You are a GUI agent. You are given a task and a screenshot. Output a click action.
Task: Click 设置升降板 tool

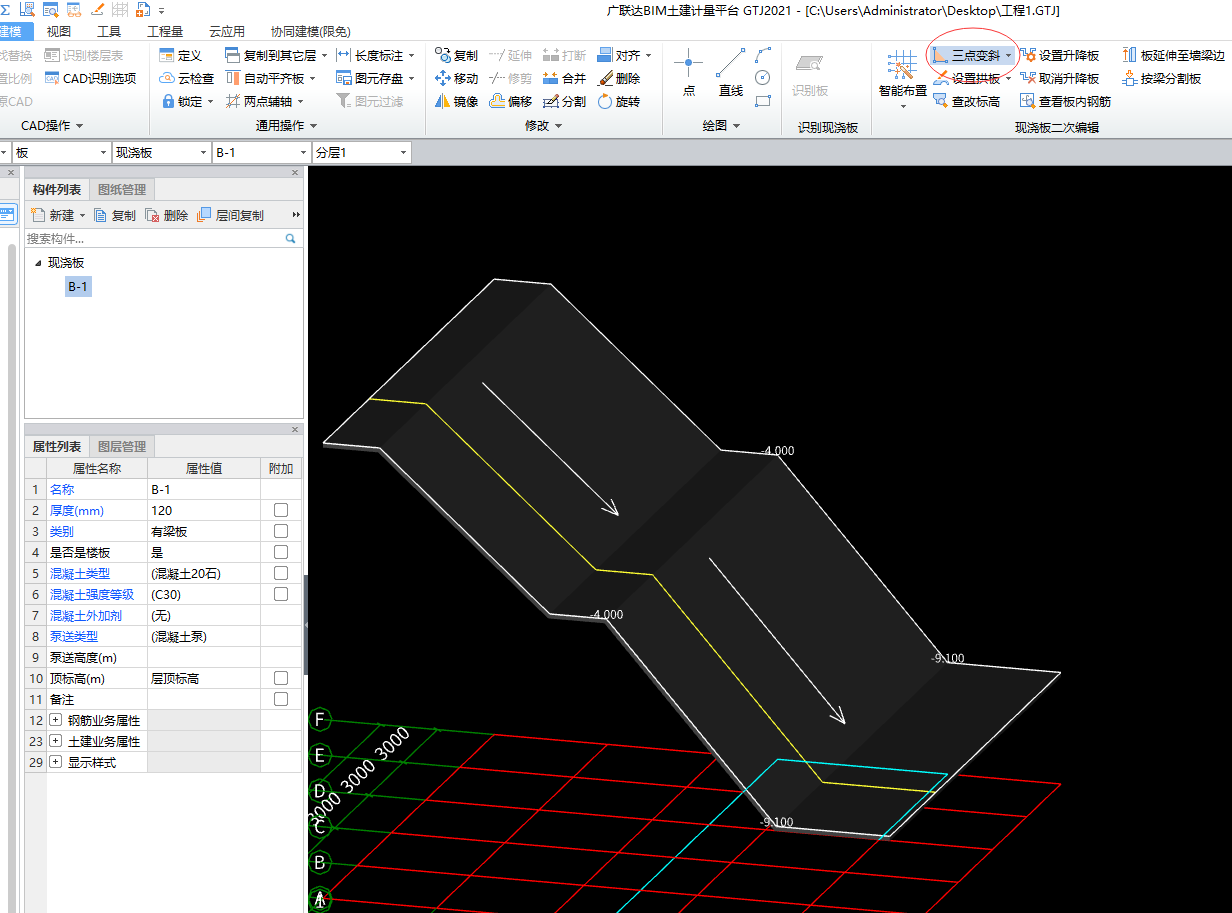coord(1059,55)
